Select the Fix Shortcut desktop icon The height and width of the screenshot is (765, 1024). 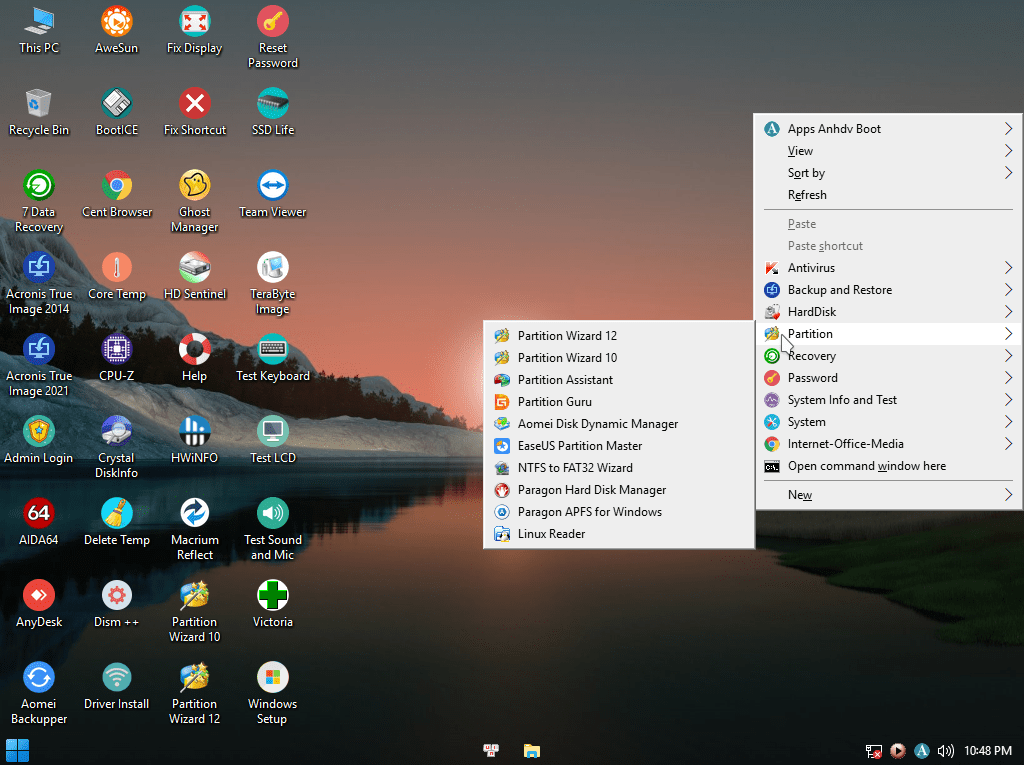(x=195, y=112)
